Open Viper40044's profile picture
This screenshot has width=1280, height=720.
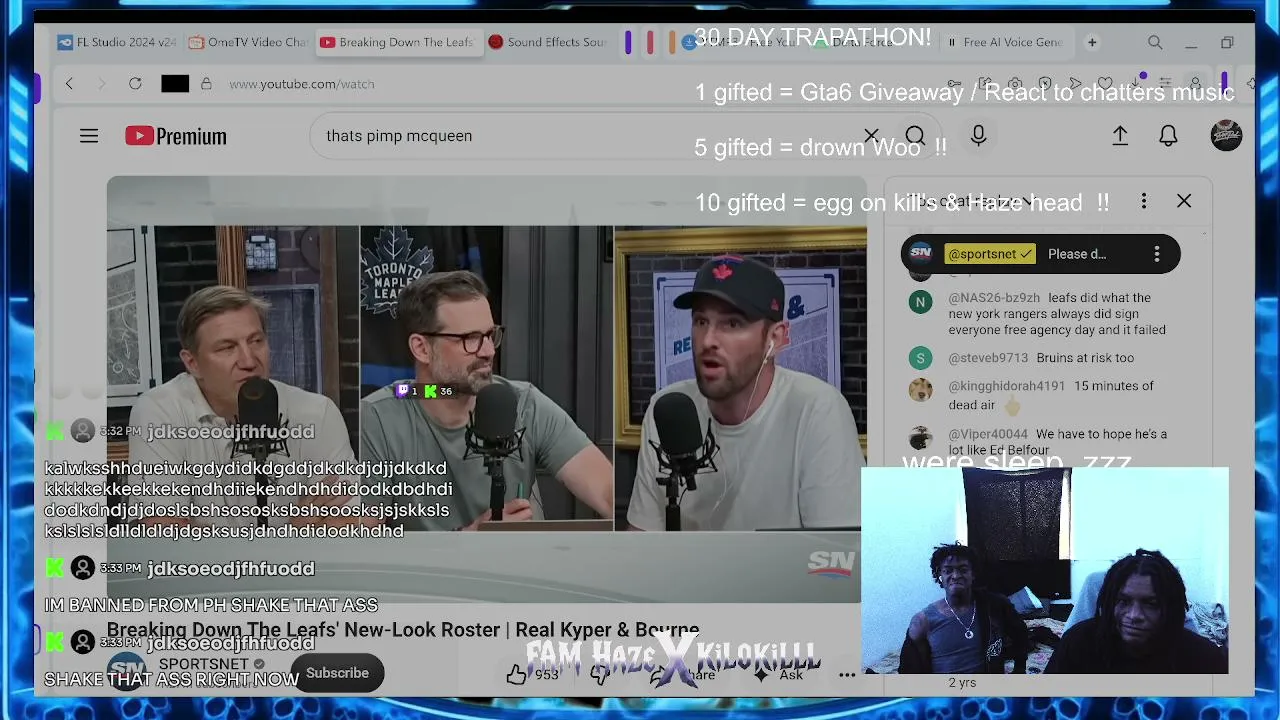pyautogui.click(x=920, y=438)
